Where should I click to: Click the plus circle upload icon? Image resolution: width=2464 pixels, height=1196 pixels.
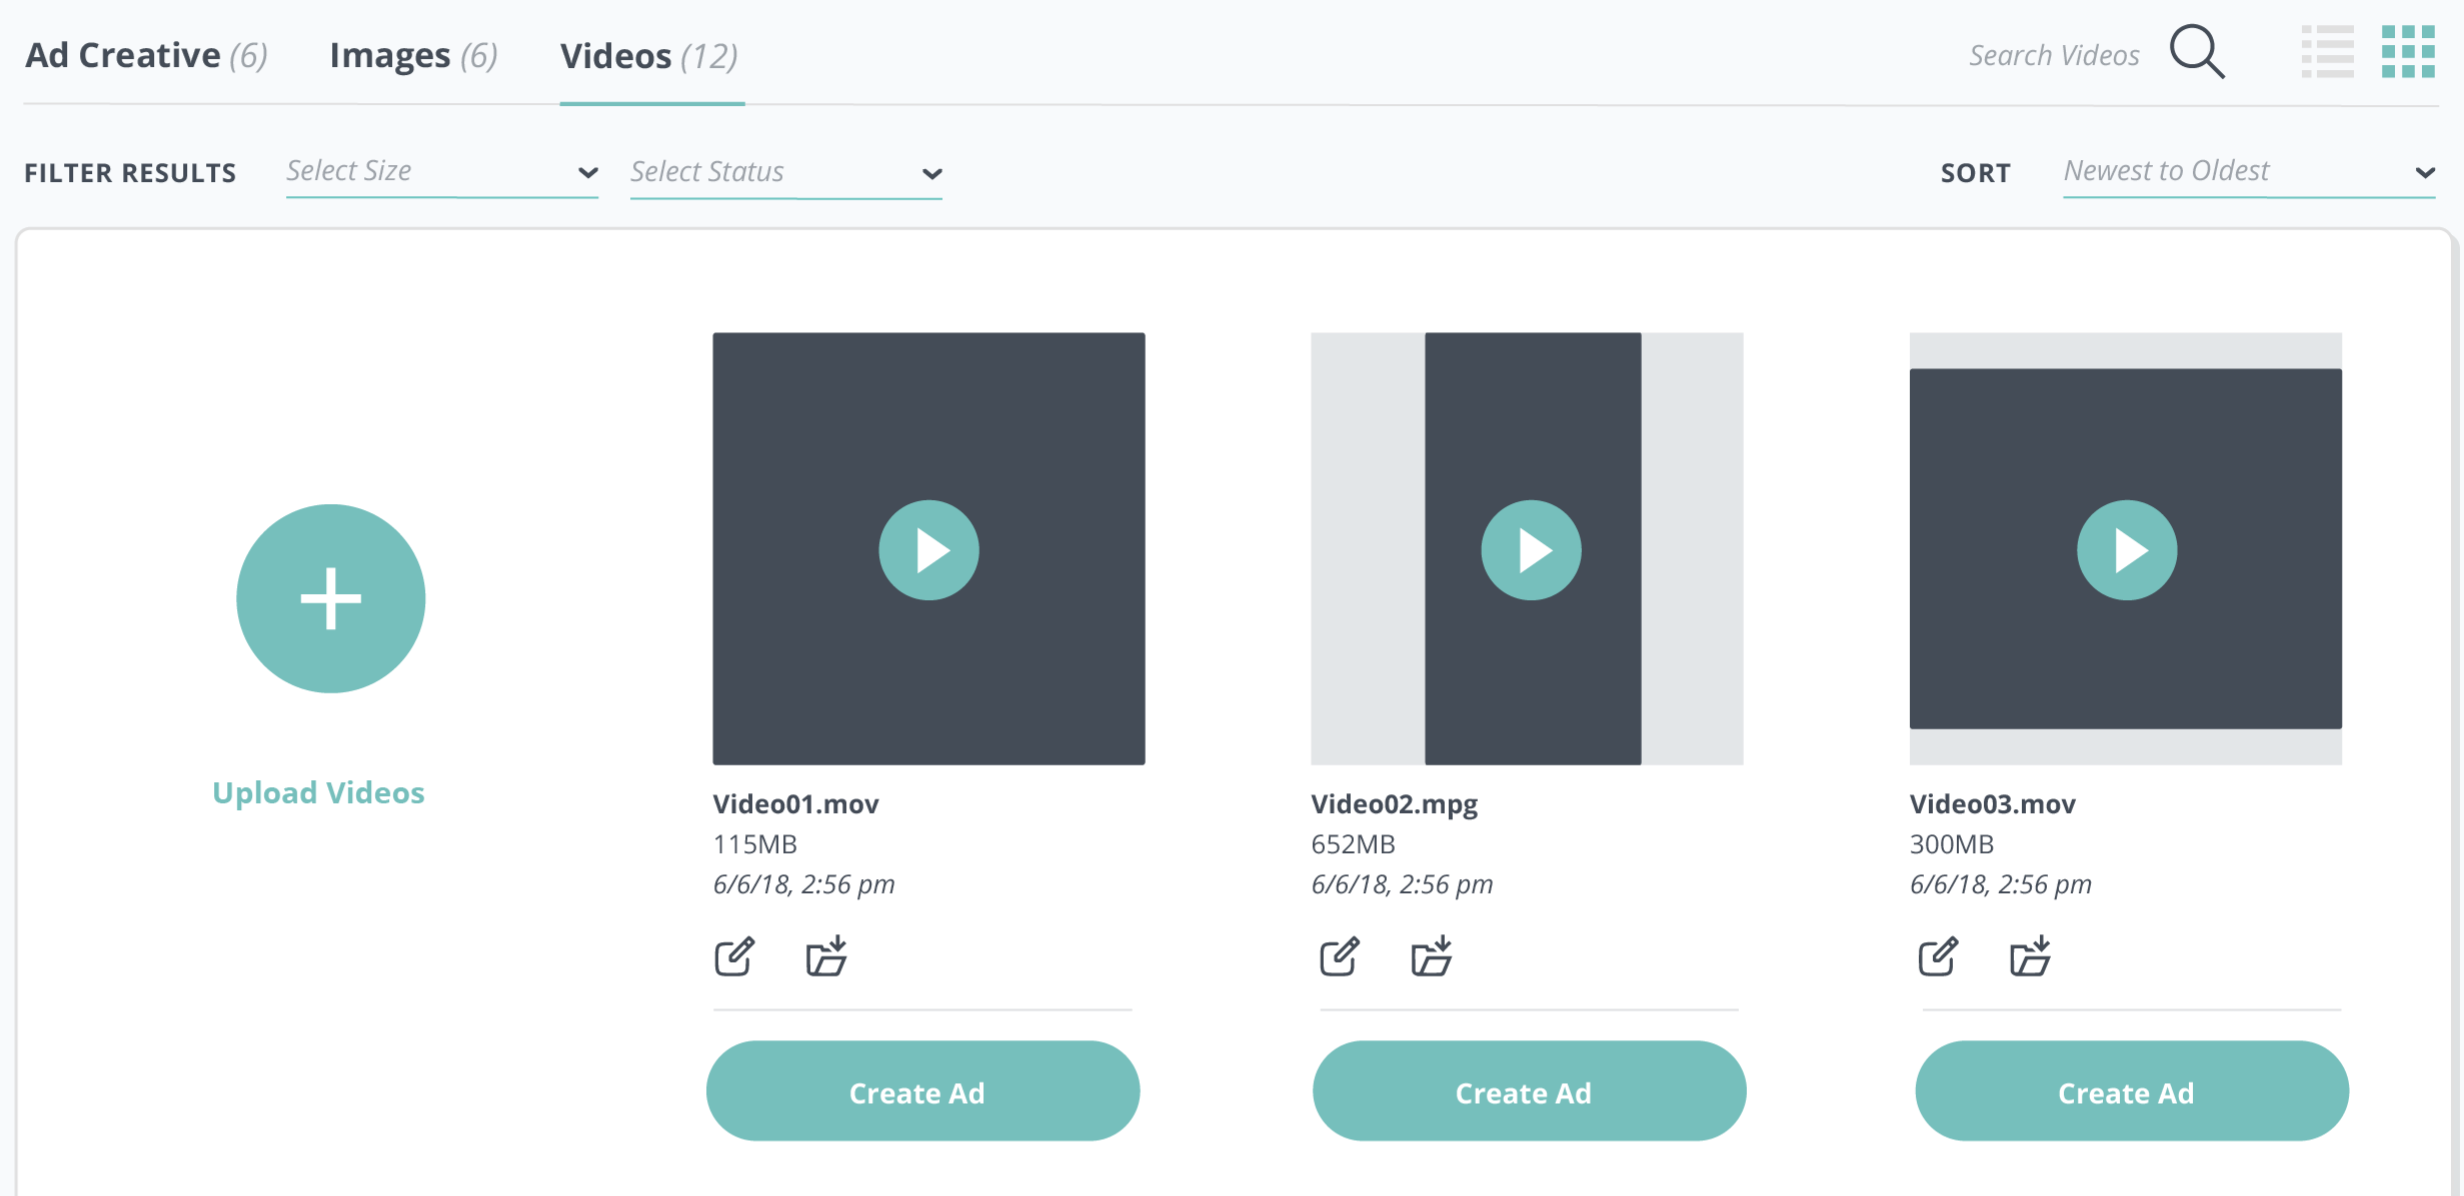click(331, 598)
